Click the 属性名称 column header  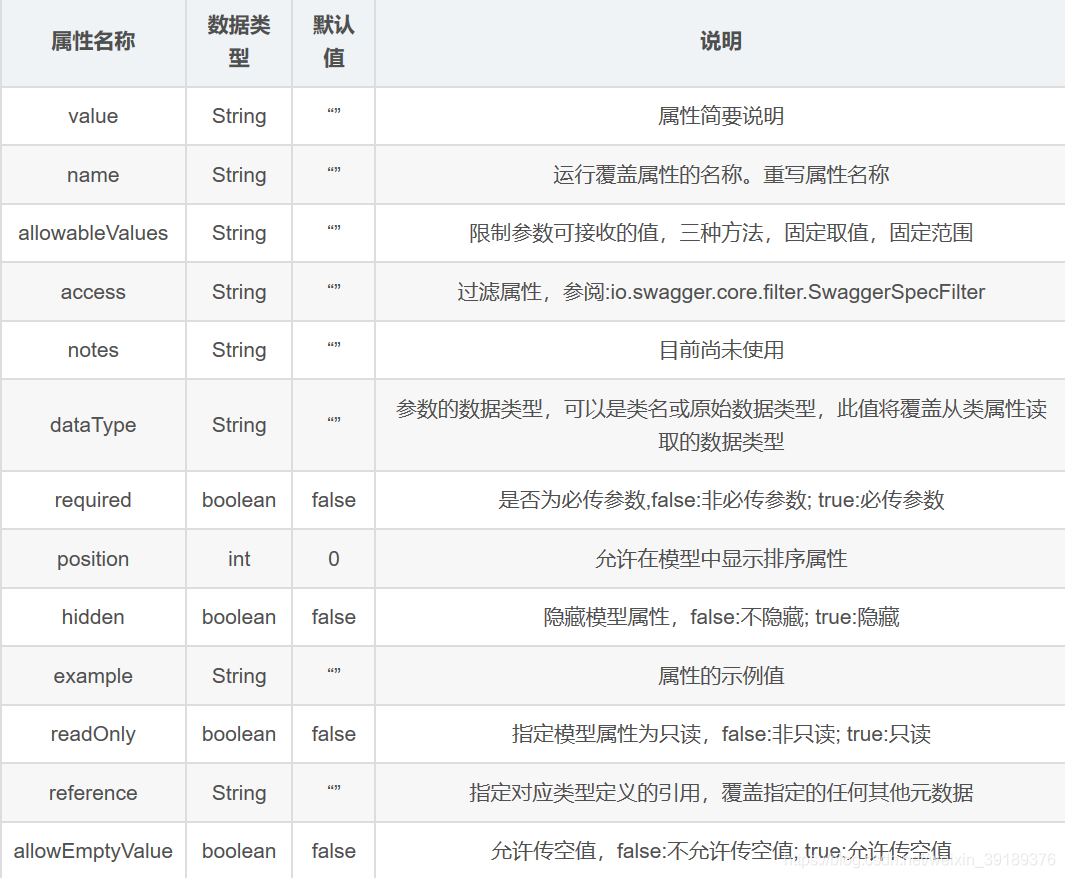[93, 42]
